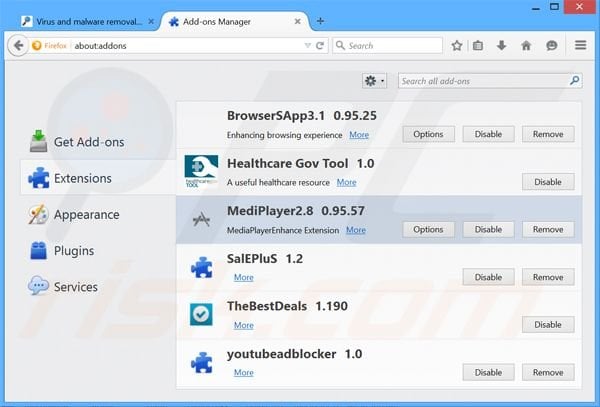Close the Virus and malware removal tab
Screen dimensions: 600x407
click(151, 21)
